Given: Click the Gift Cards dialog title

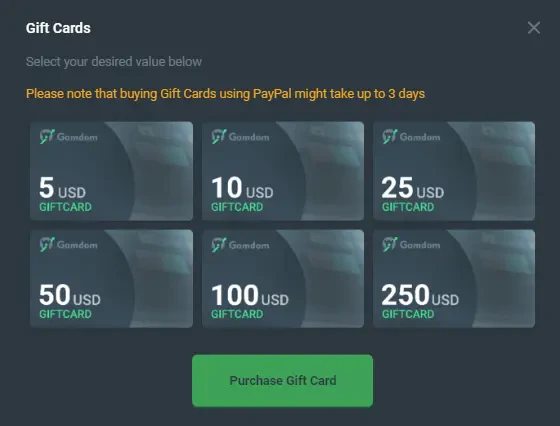Looking at the screenshot, I should [58, 28].
